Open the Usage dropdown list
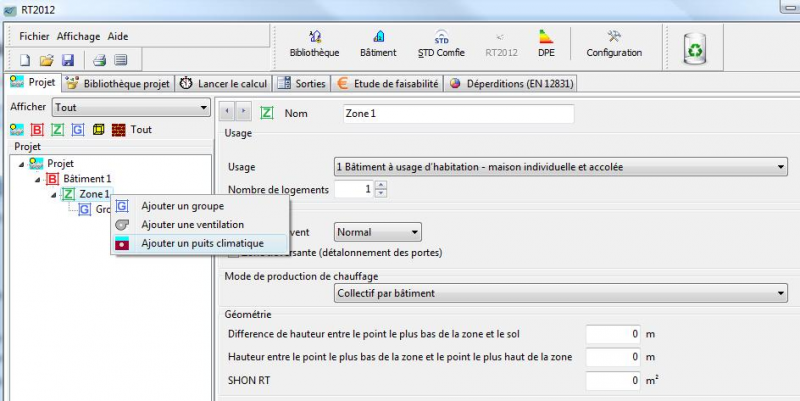The image size is (800, 401). click(560, 167)
